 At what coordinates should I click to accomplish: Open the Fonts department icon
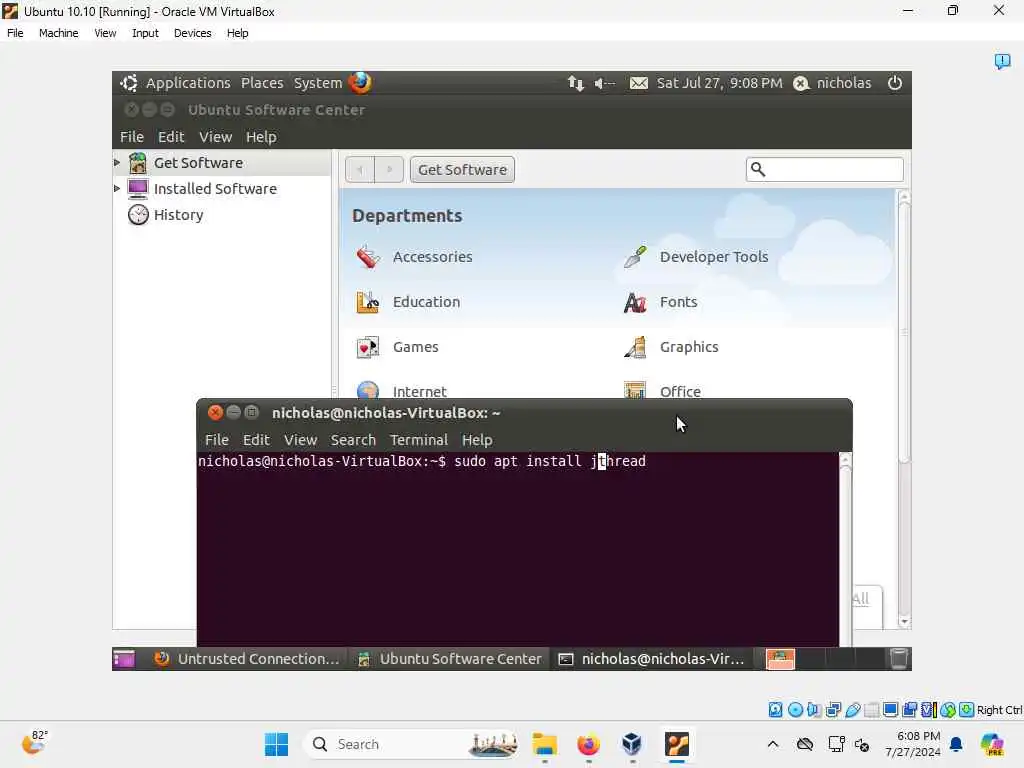[635, 302]
